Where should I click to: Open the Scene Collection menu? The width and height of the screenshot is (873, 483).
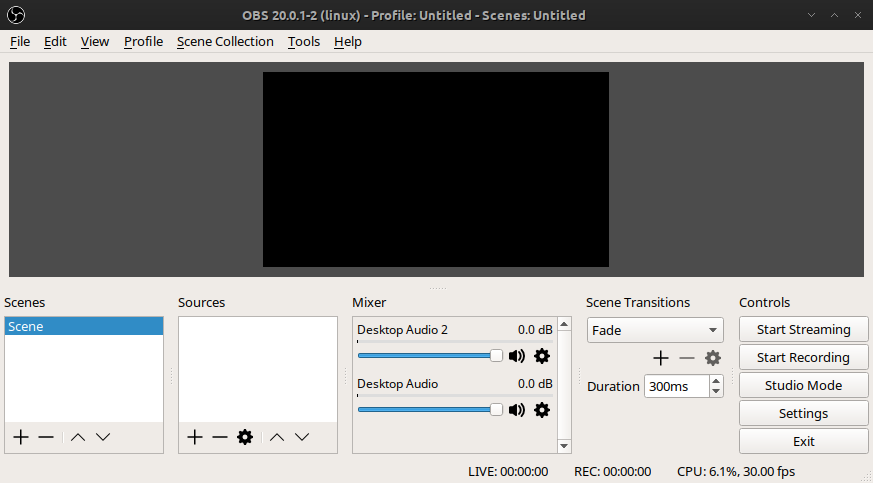click(225, 42)
